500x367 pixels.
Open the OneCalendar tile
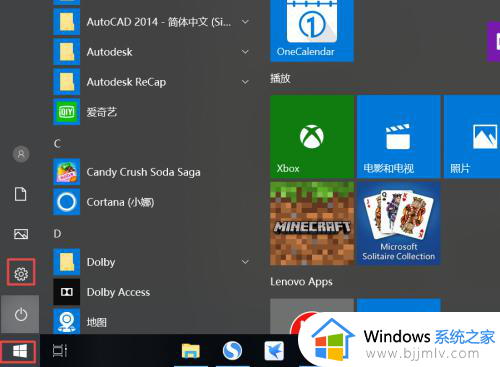pyautogui.click(x=312, y=31)
